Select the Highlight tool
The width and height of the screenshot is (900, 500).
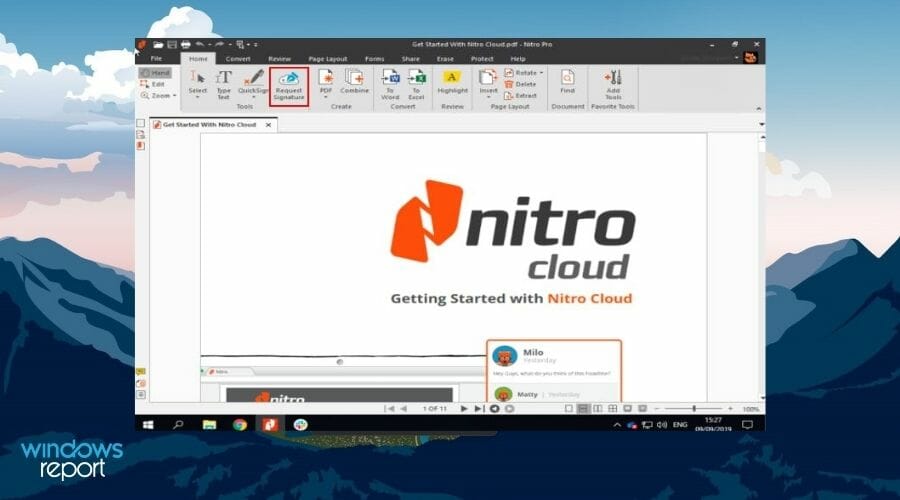[452, 82]
